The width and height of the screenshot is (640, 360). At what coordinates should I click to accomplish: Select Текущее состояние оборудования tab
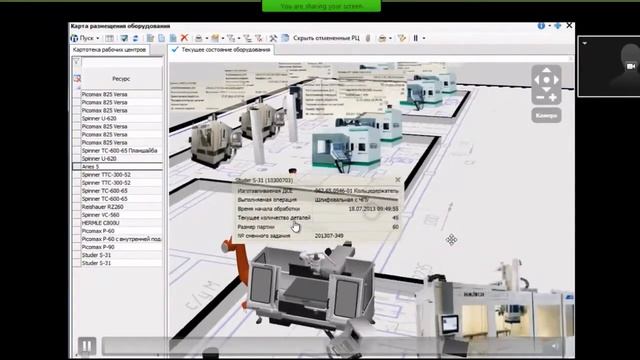click(x=222, y=50)
